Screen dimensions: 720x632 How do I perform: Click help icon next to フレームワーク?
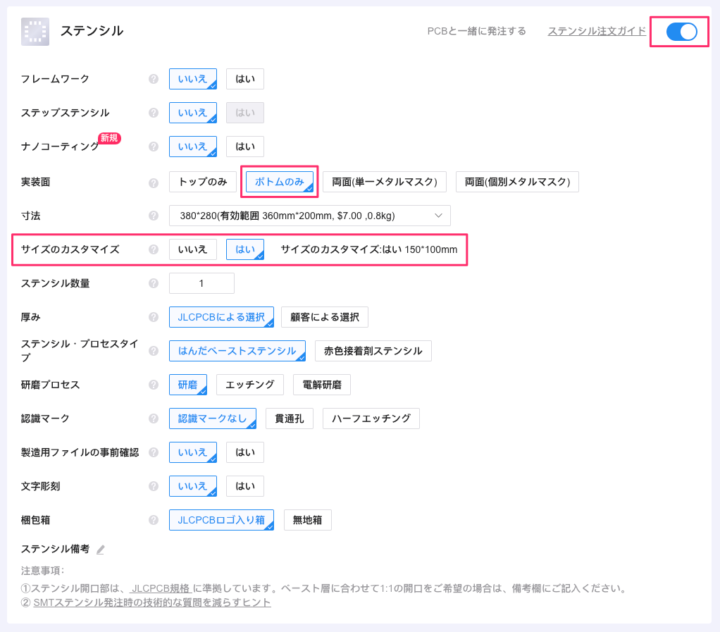coord(154,79)
